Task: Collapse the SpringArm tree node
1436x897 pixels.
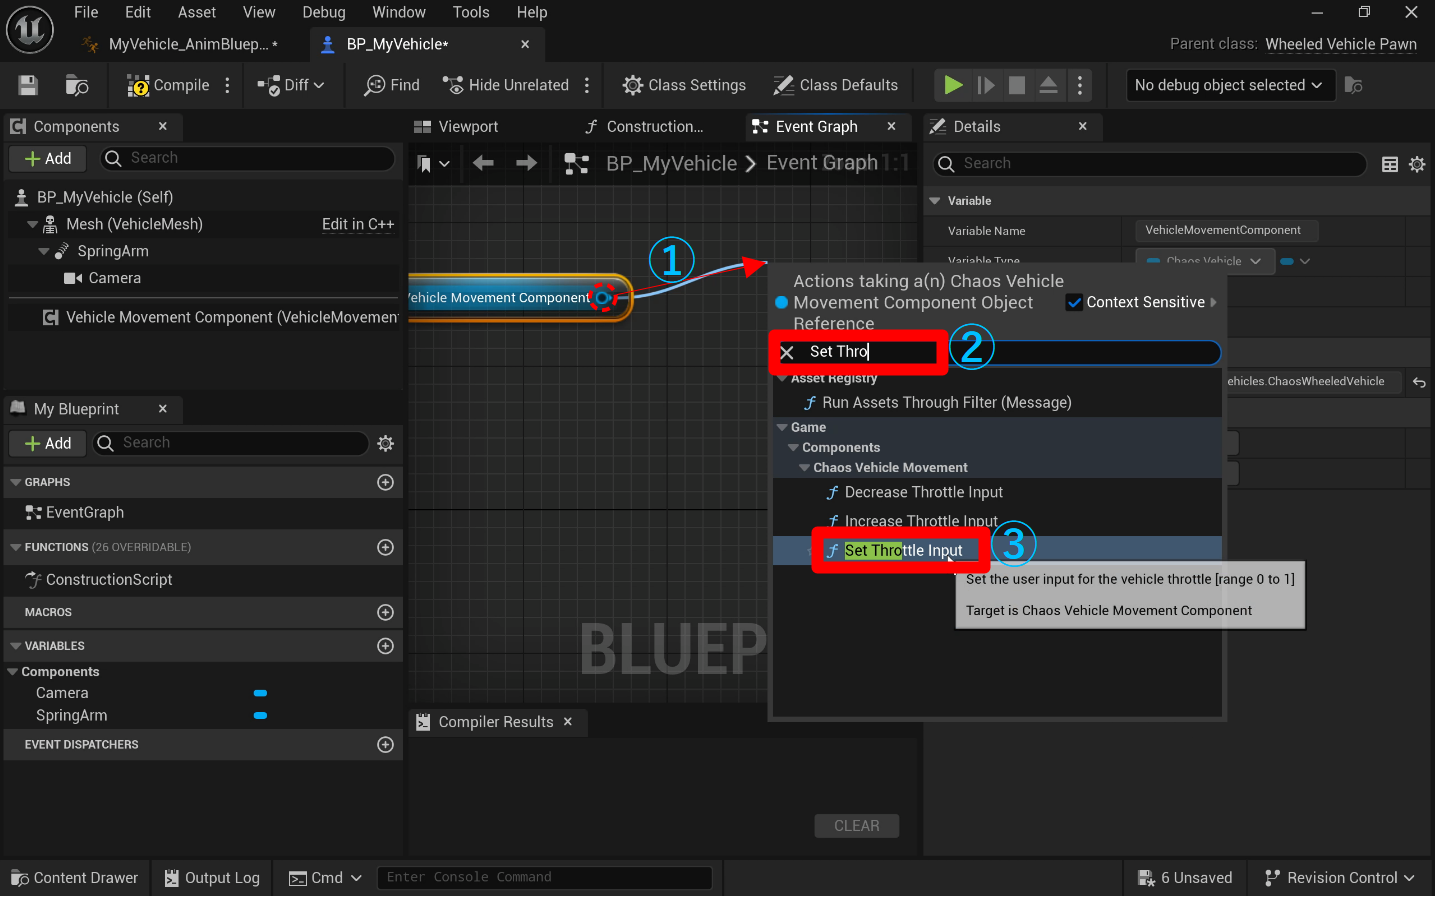Action: (x=44, y=252)
